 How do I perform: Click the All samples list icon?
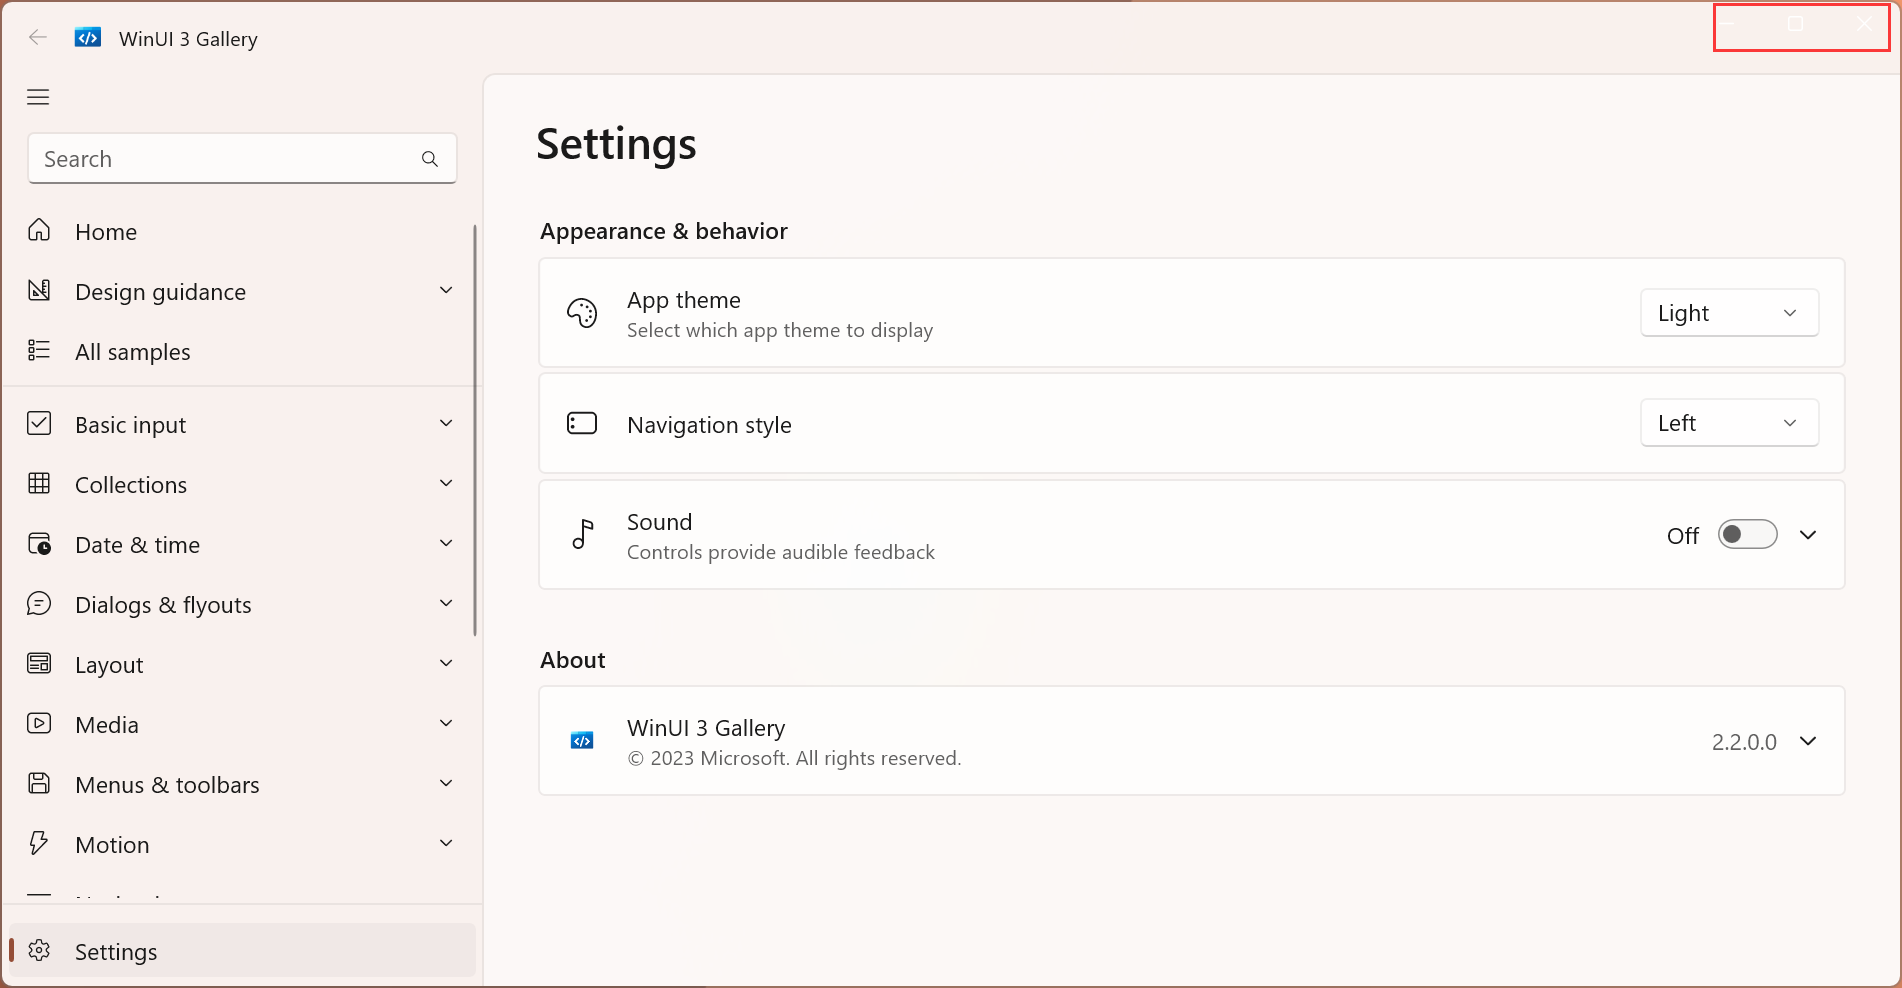click(x=40, y=350)
